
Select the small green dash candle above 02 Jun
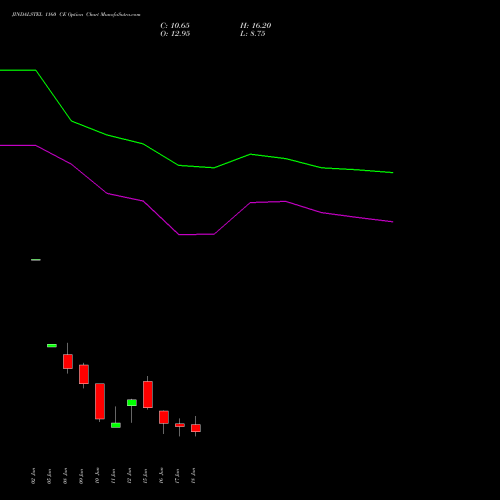pos(36,260)
